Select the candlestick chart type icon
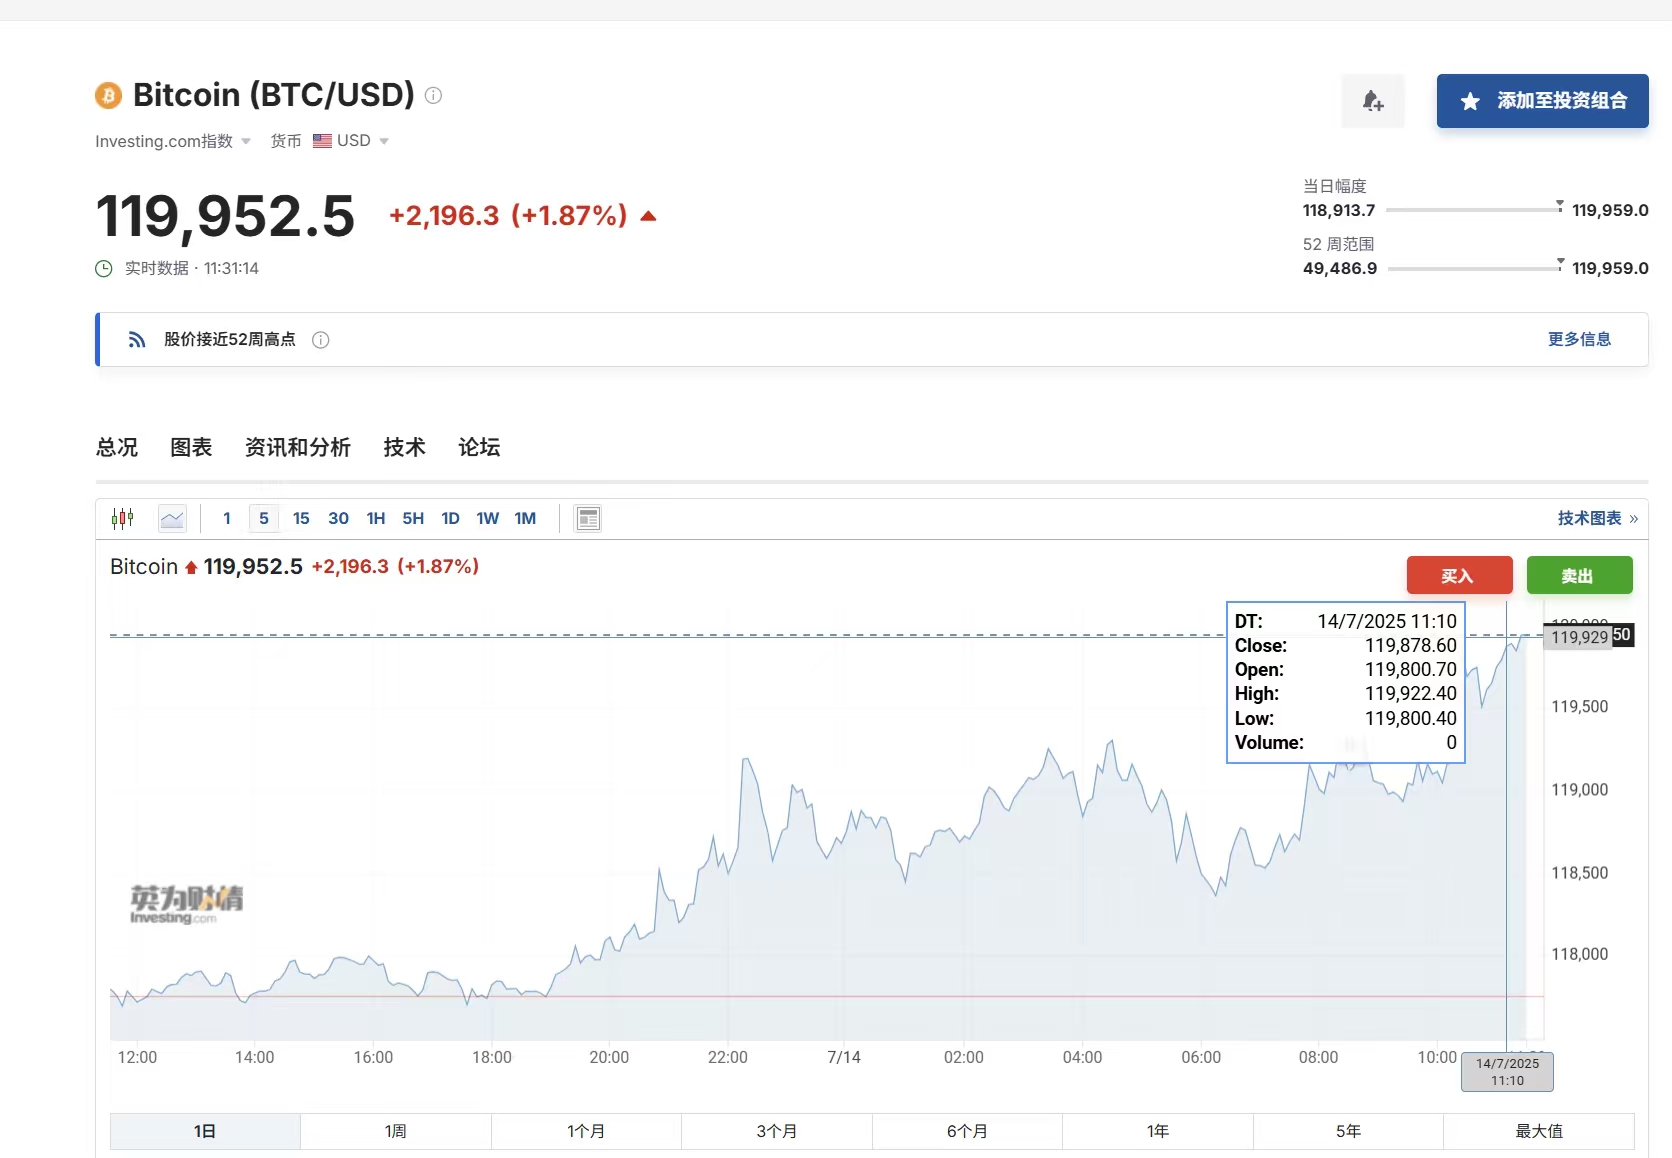 [x=123, y=518]
